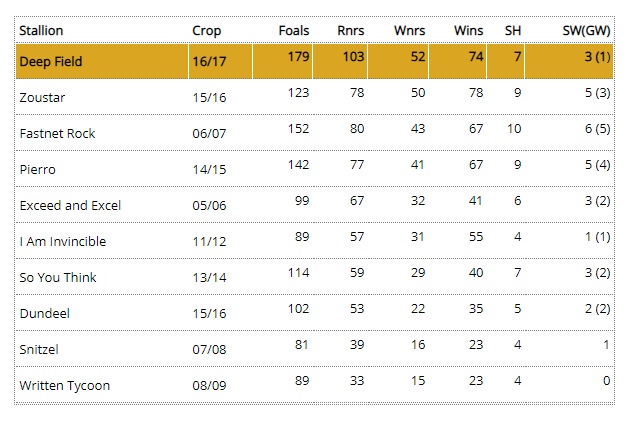The image size is (633, 421).
Task: Click the Written Tycoon row name
Action: pos(64,385)
